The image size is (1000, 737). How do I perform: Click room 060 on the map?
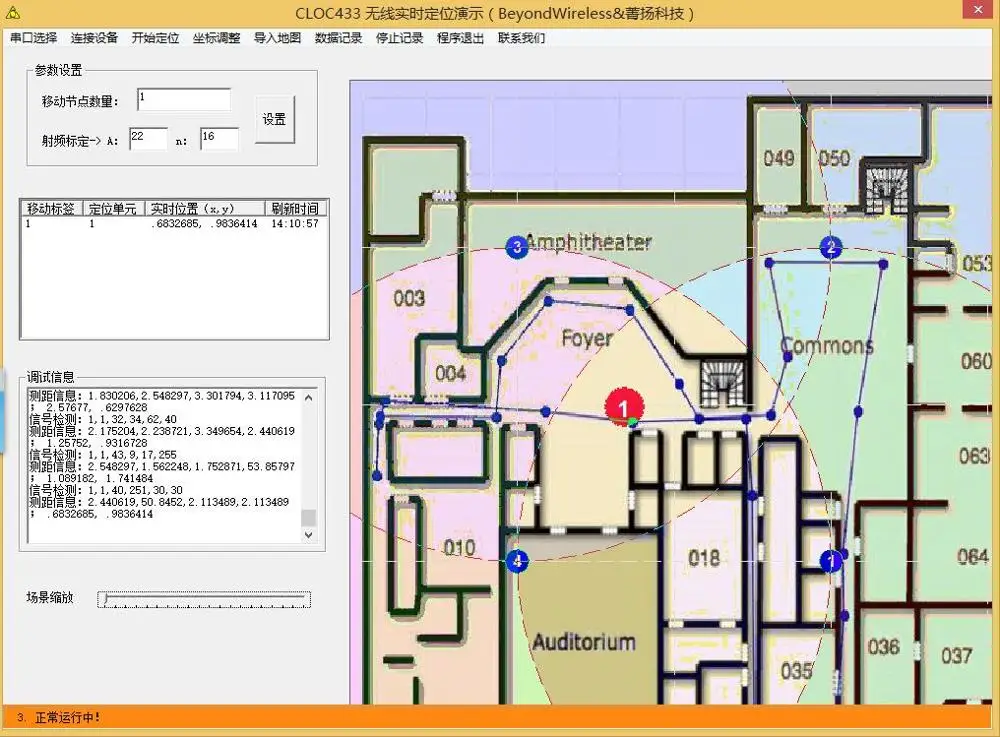(x=976, y=361)
